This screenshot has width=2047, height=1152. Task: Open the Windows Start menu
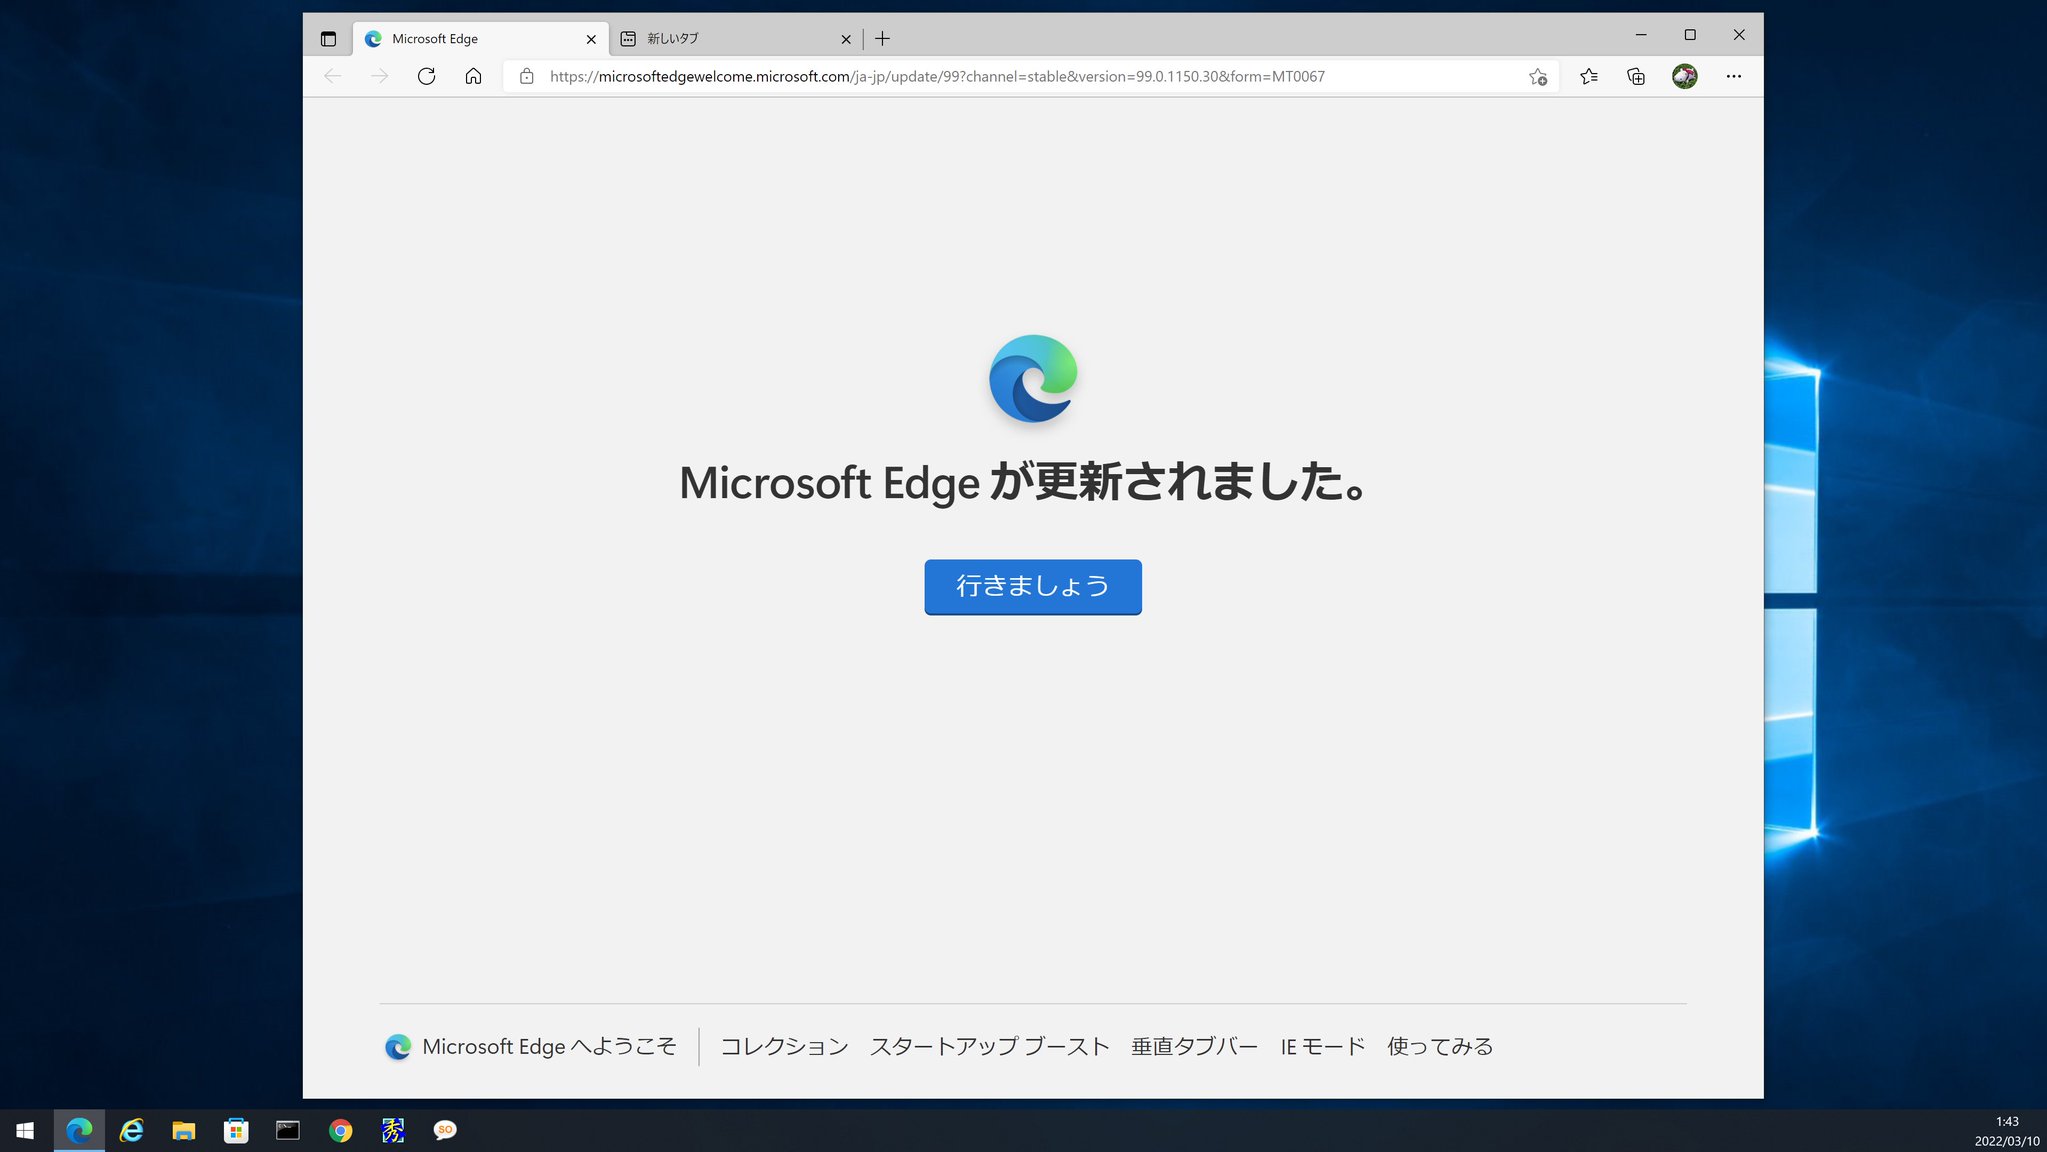(25, 1130)
